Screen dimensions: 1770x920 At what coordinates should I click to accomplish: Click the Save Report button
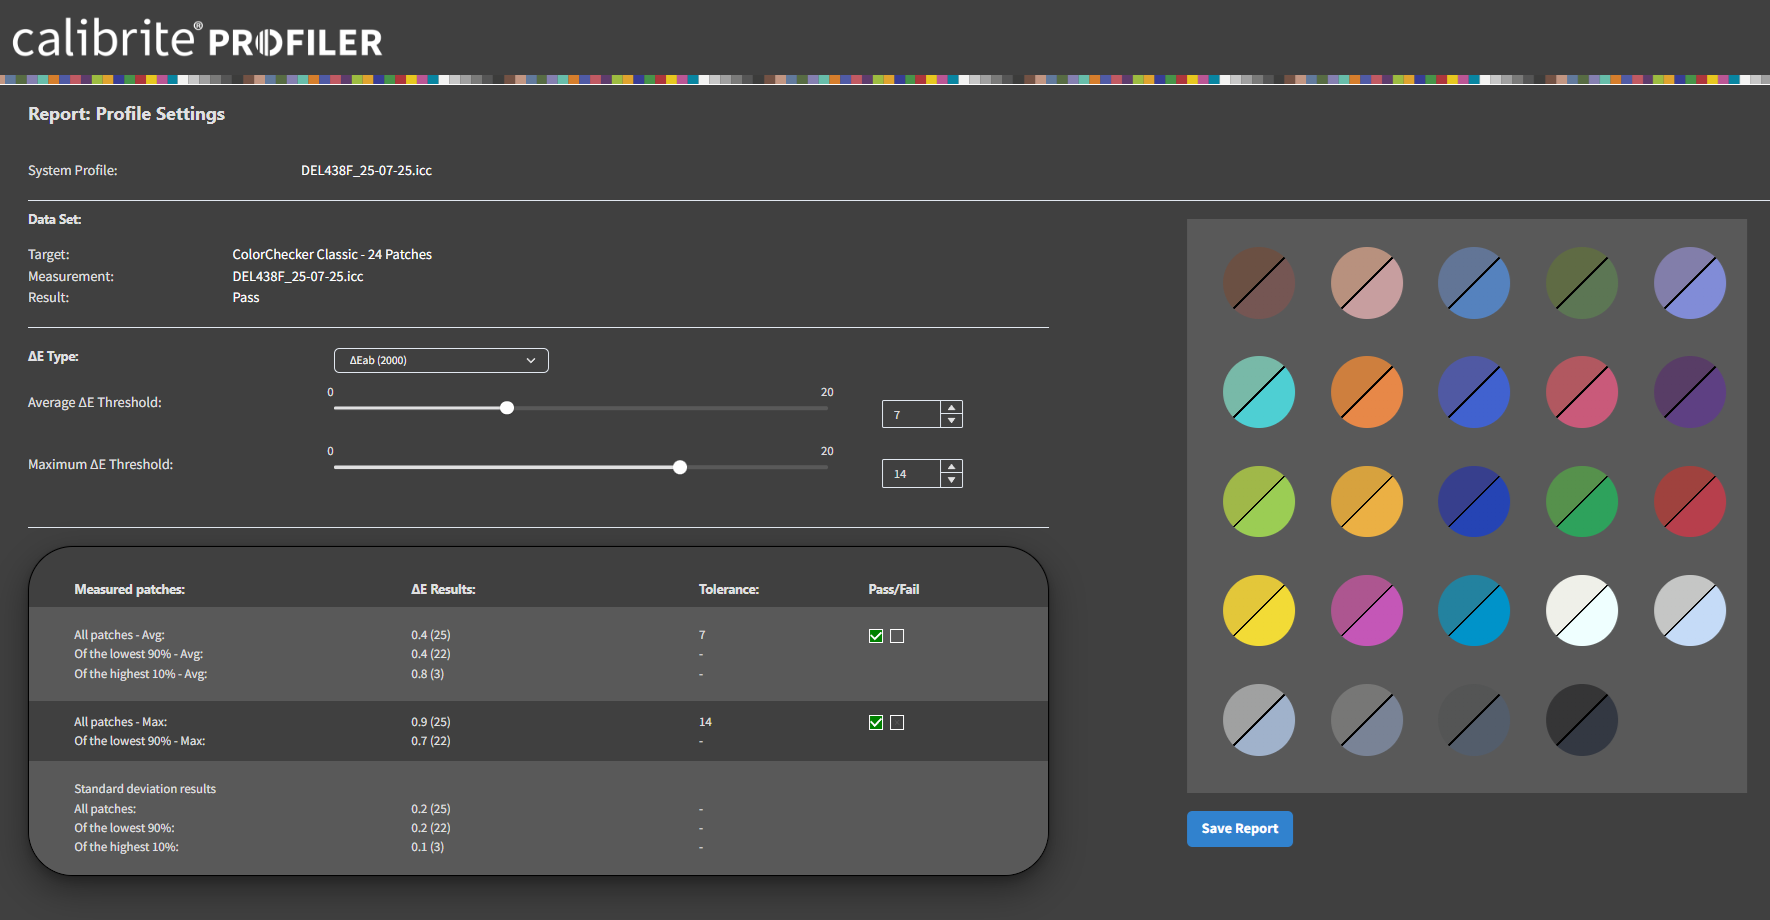pos(1239,829)
